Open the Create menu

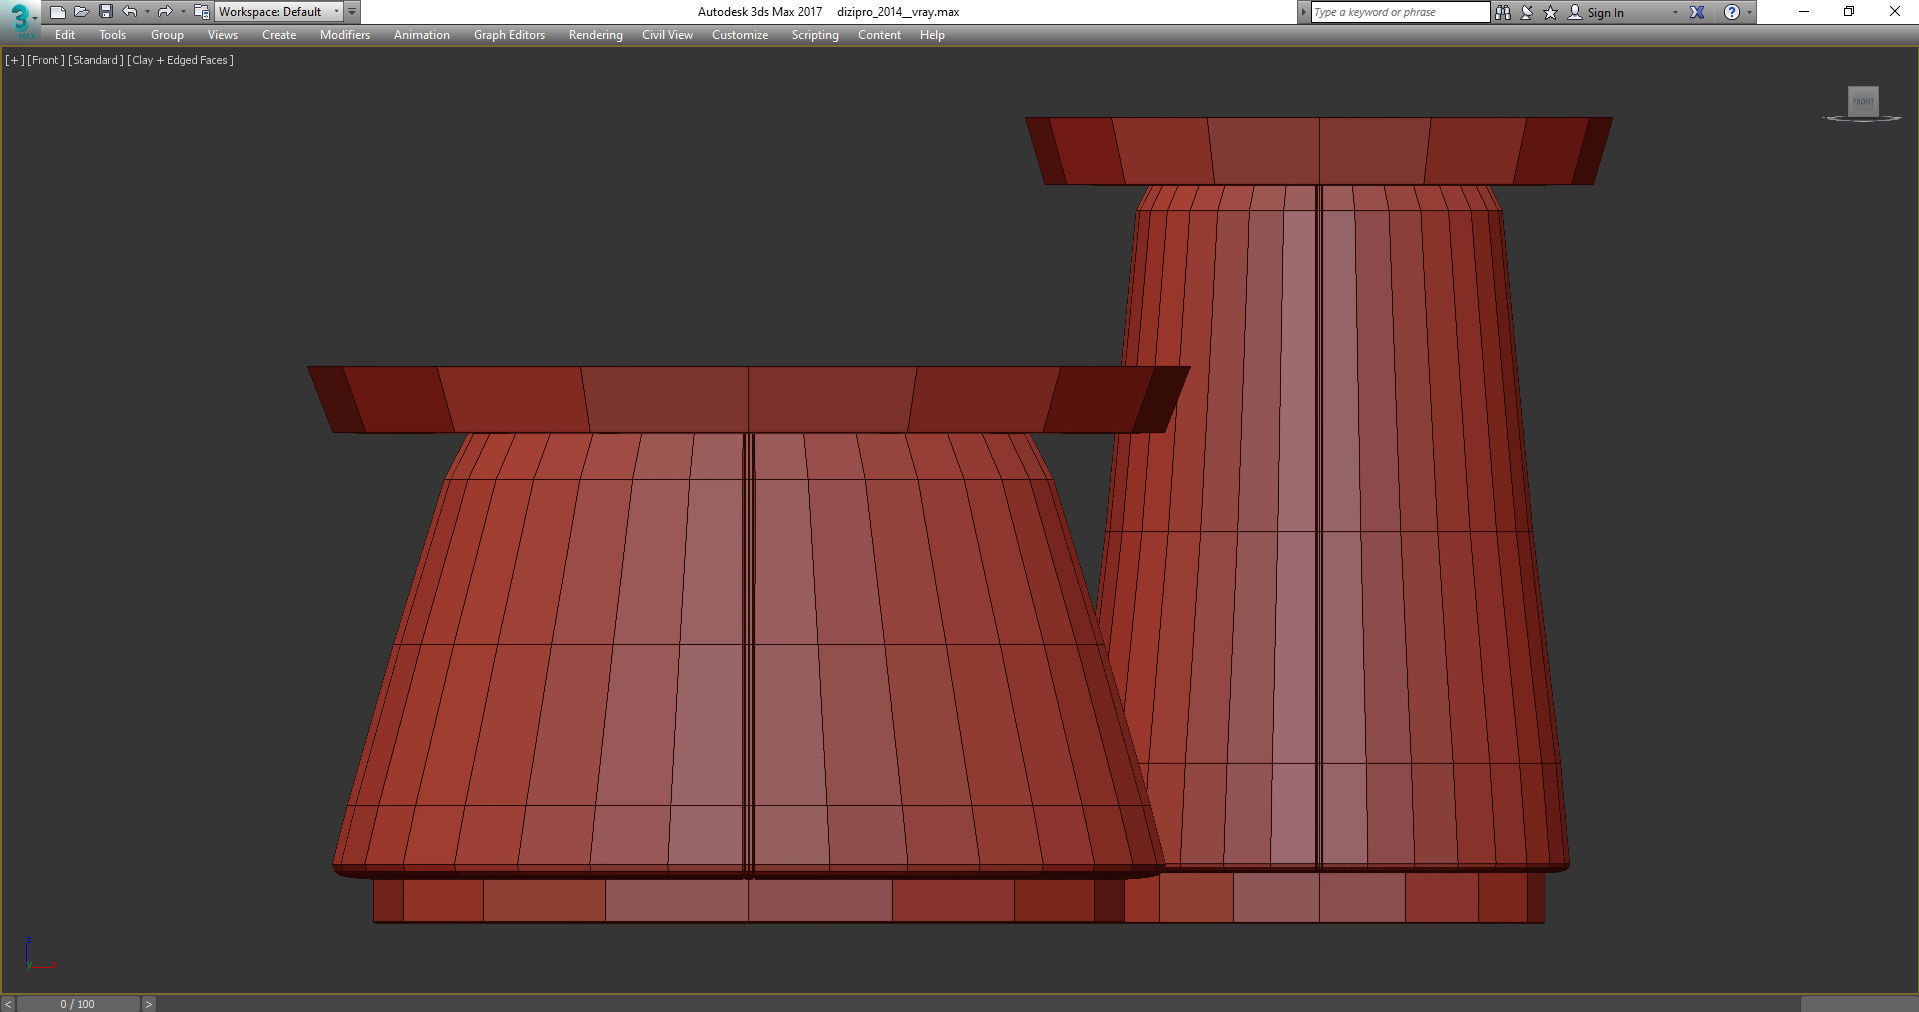pos(279,35)
